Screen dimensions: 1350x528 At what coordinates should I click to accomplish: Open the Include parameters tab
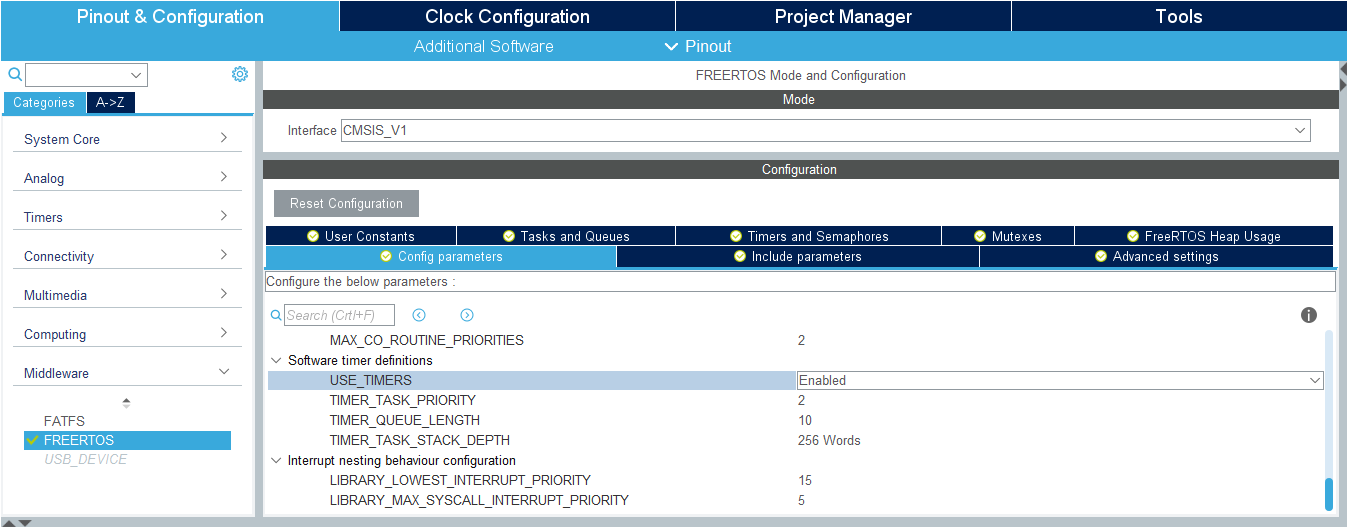(x=798, y=257)
